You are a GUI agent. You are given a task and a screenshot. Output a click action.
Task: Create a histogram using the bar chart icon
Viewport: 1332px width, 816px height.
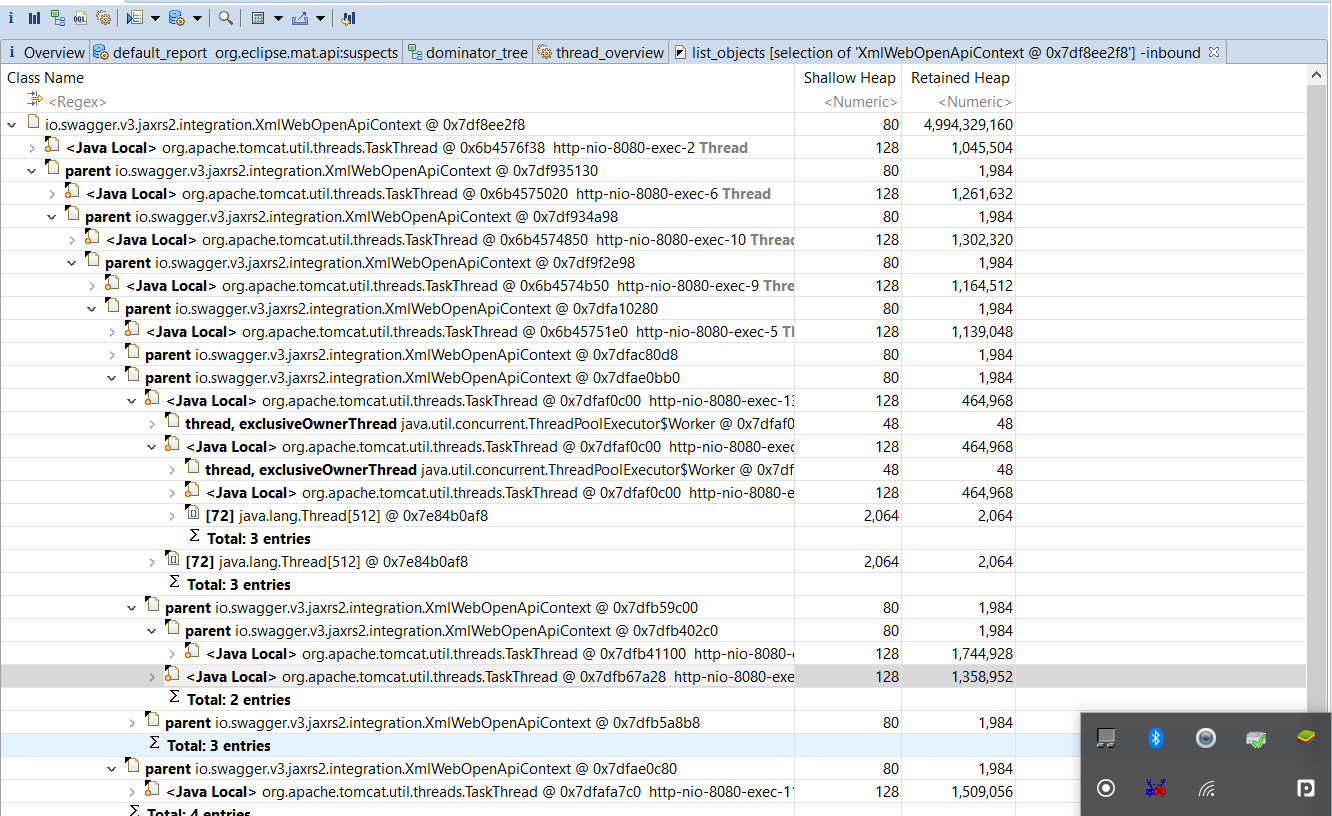[34, 17]
